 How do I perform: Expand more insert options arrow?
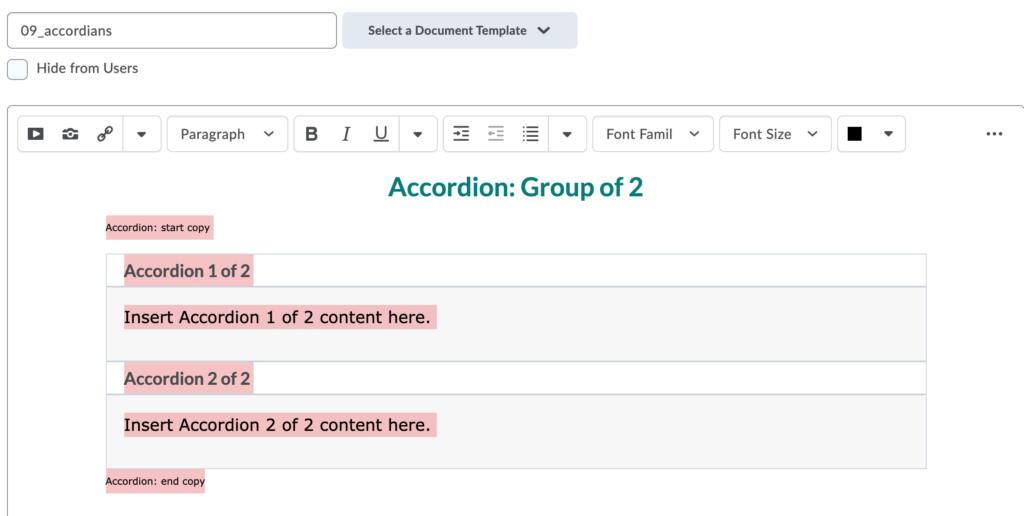(141, 135)
